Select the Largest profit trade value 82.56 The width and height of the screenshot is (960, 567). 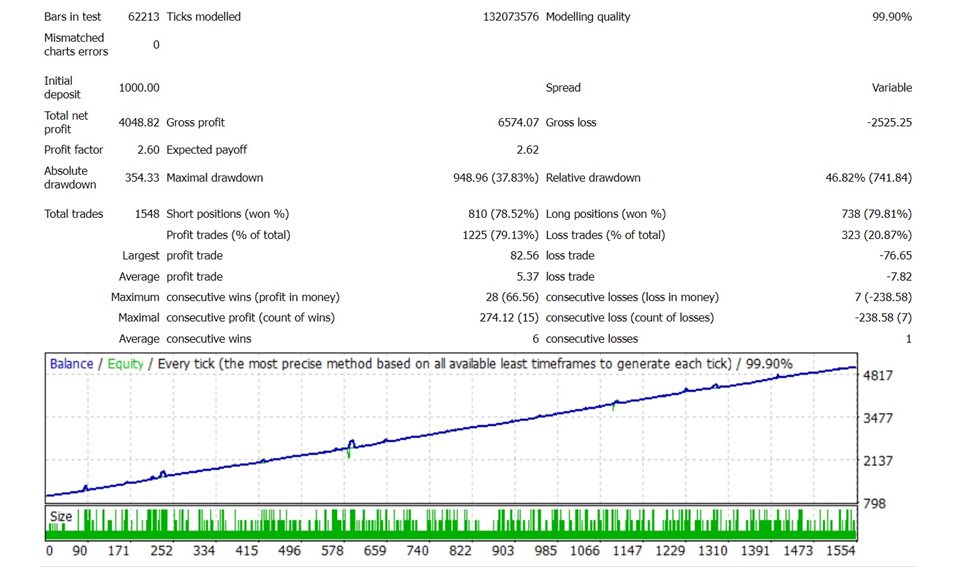[x=524, y=255]
